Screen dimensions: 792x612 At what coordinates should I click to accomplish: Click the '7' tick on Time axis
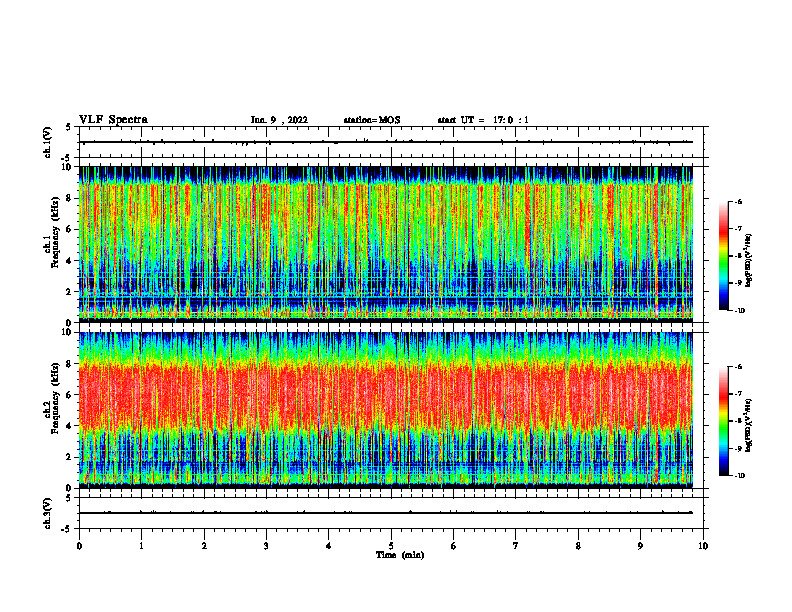coord(516,546)
